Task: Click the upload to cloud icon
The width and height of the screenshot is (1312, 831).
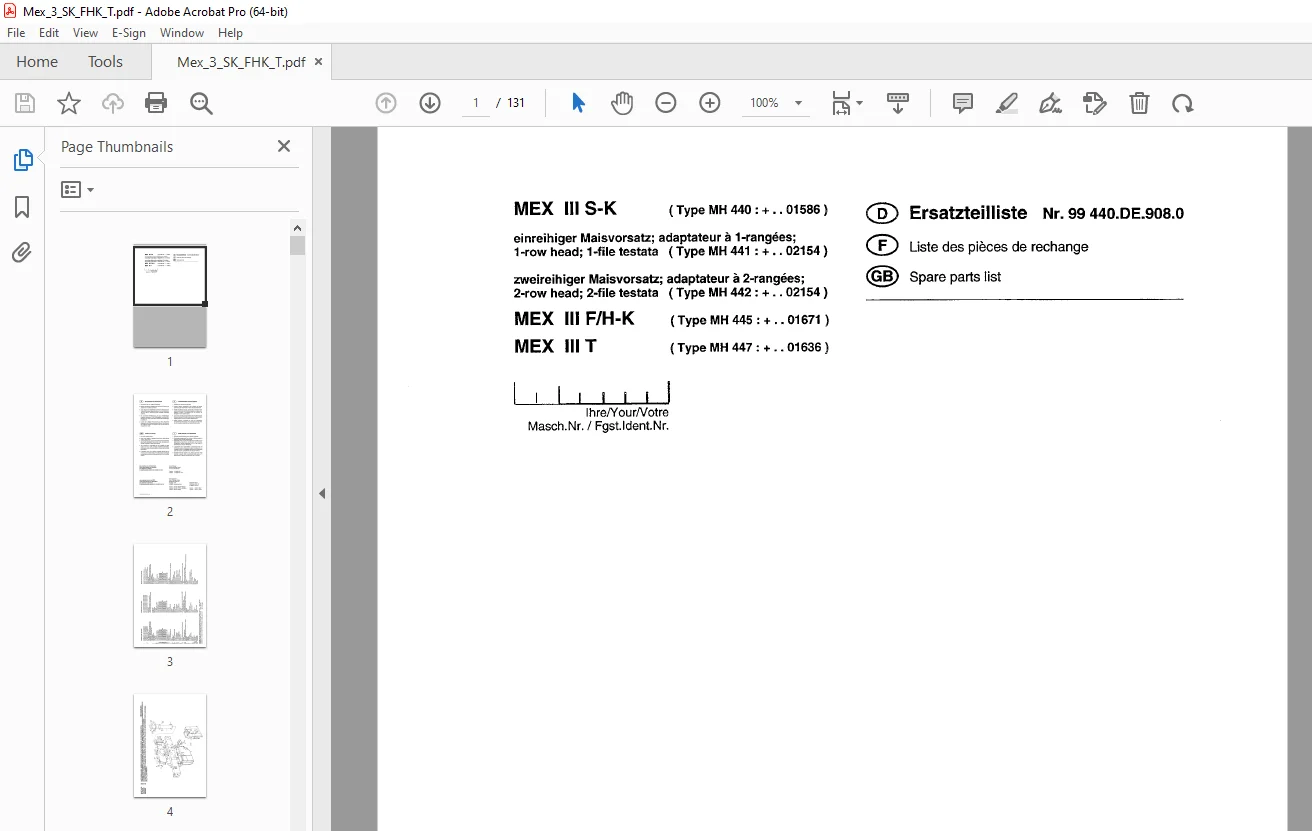Action: tap(113, 103)
